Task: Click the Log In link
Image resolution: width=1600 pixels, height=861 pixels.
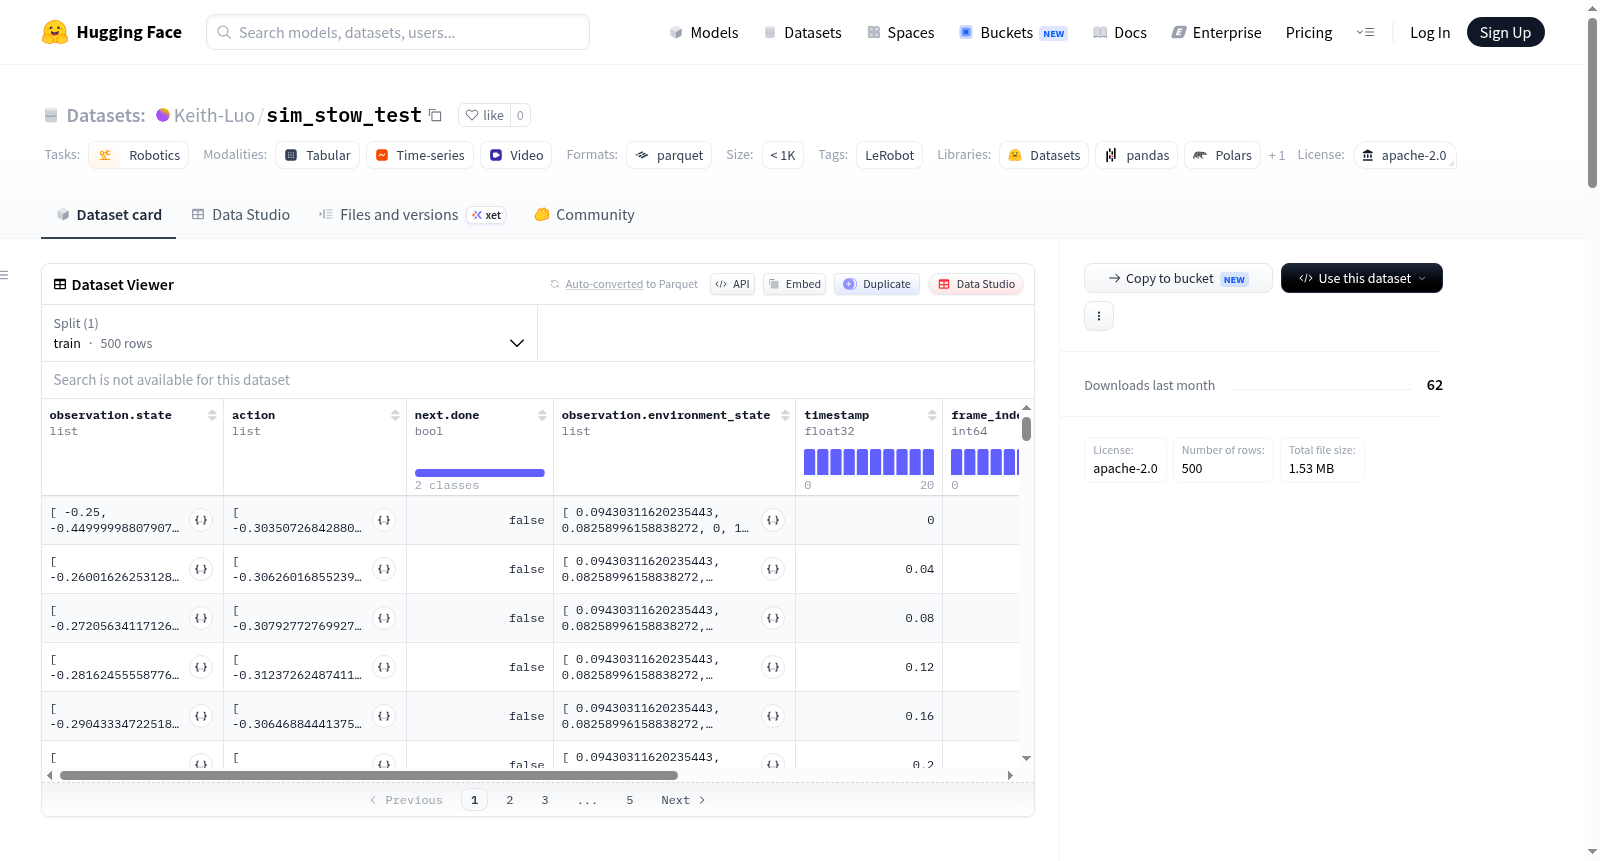Action: (1430, 32)
